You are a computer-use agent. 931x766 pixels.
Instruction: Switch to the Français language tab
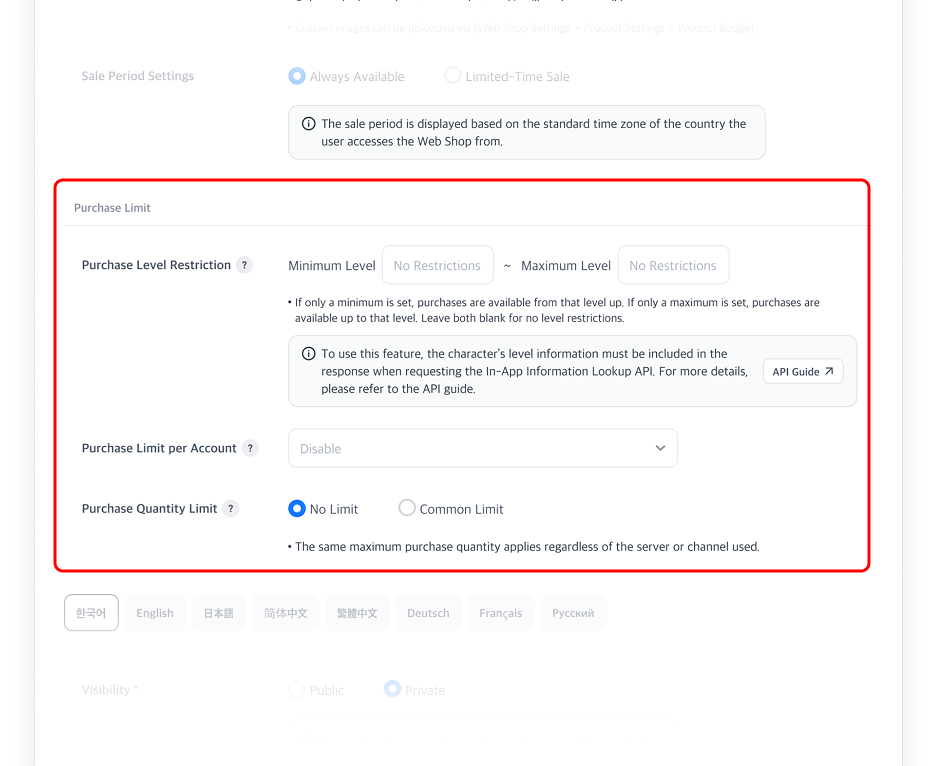click(500, 613)
